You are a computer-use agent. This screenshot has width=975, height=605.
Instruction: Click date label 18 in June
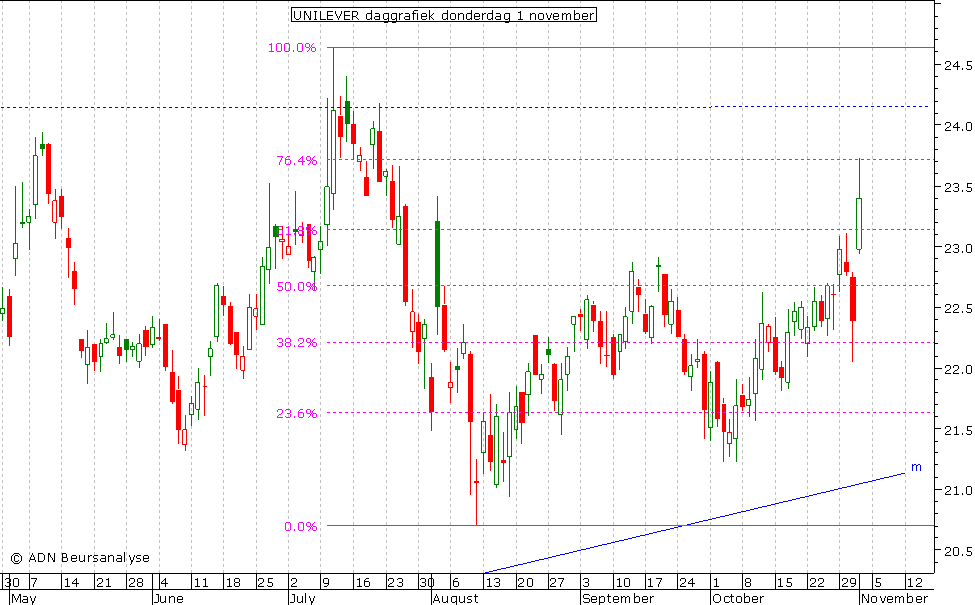point(233,583)
